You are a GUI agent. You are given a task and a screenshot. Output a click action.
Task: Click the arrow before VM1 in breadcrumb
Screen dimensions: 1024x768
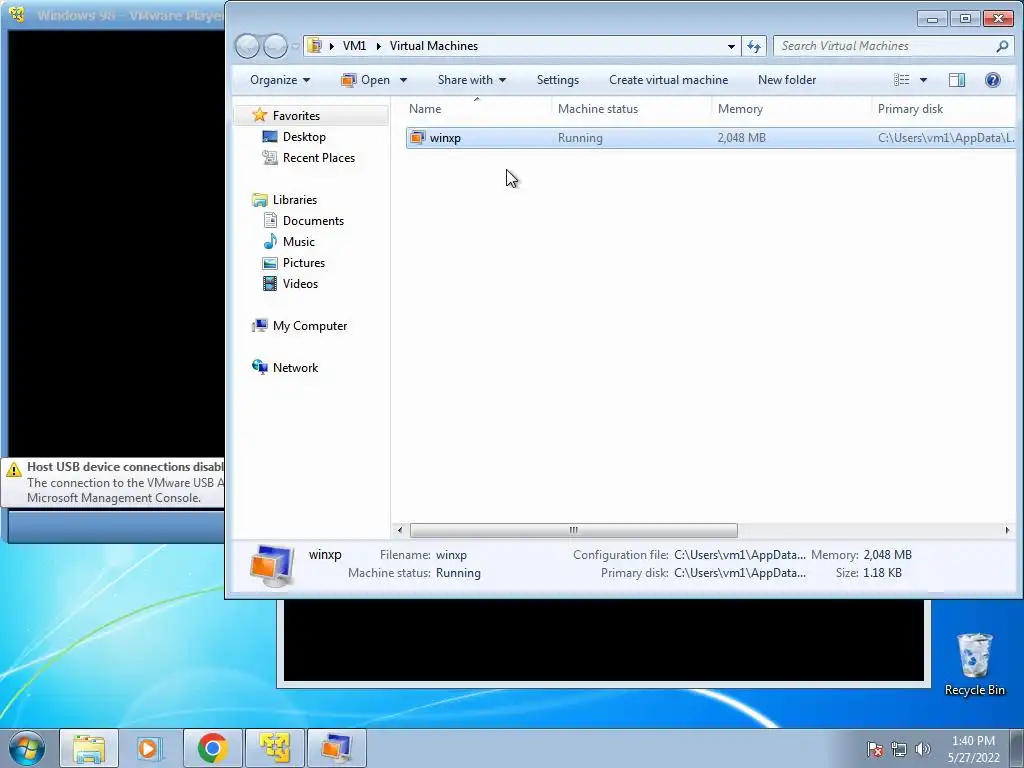tap(332, 46)
